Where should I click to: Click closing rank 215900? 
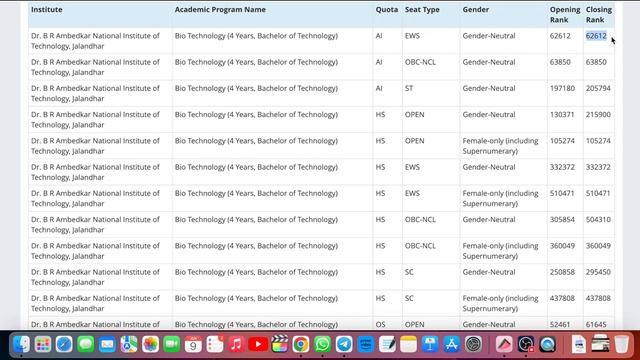coord(598,115)
